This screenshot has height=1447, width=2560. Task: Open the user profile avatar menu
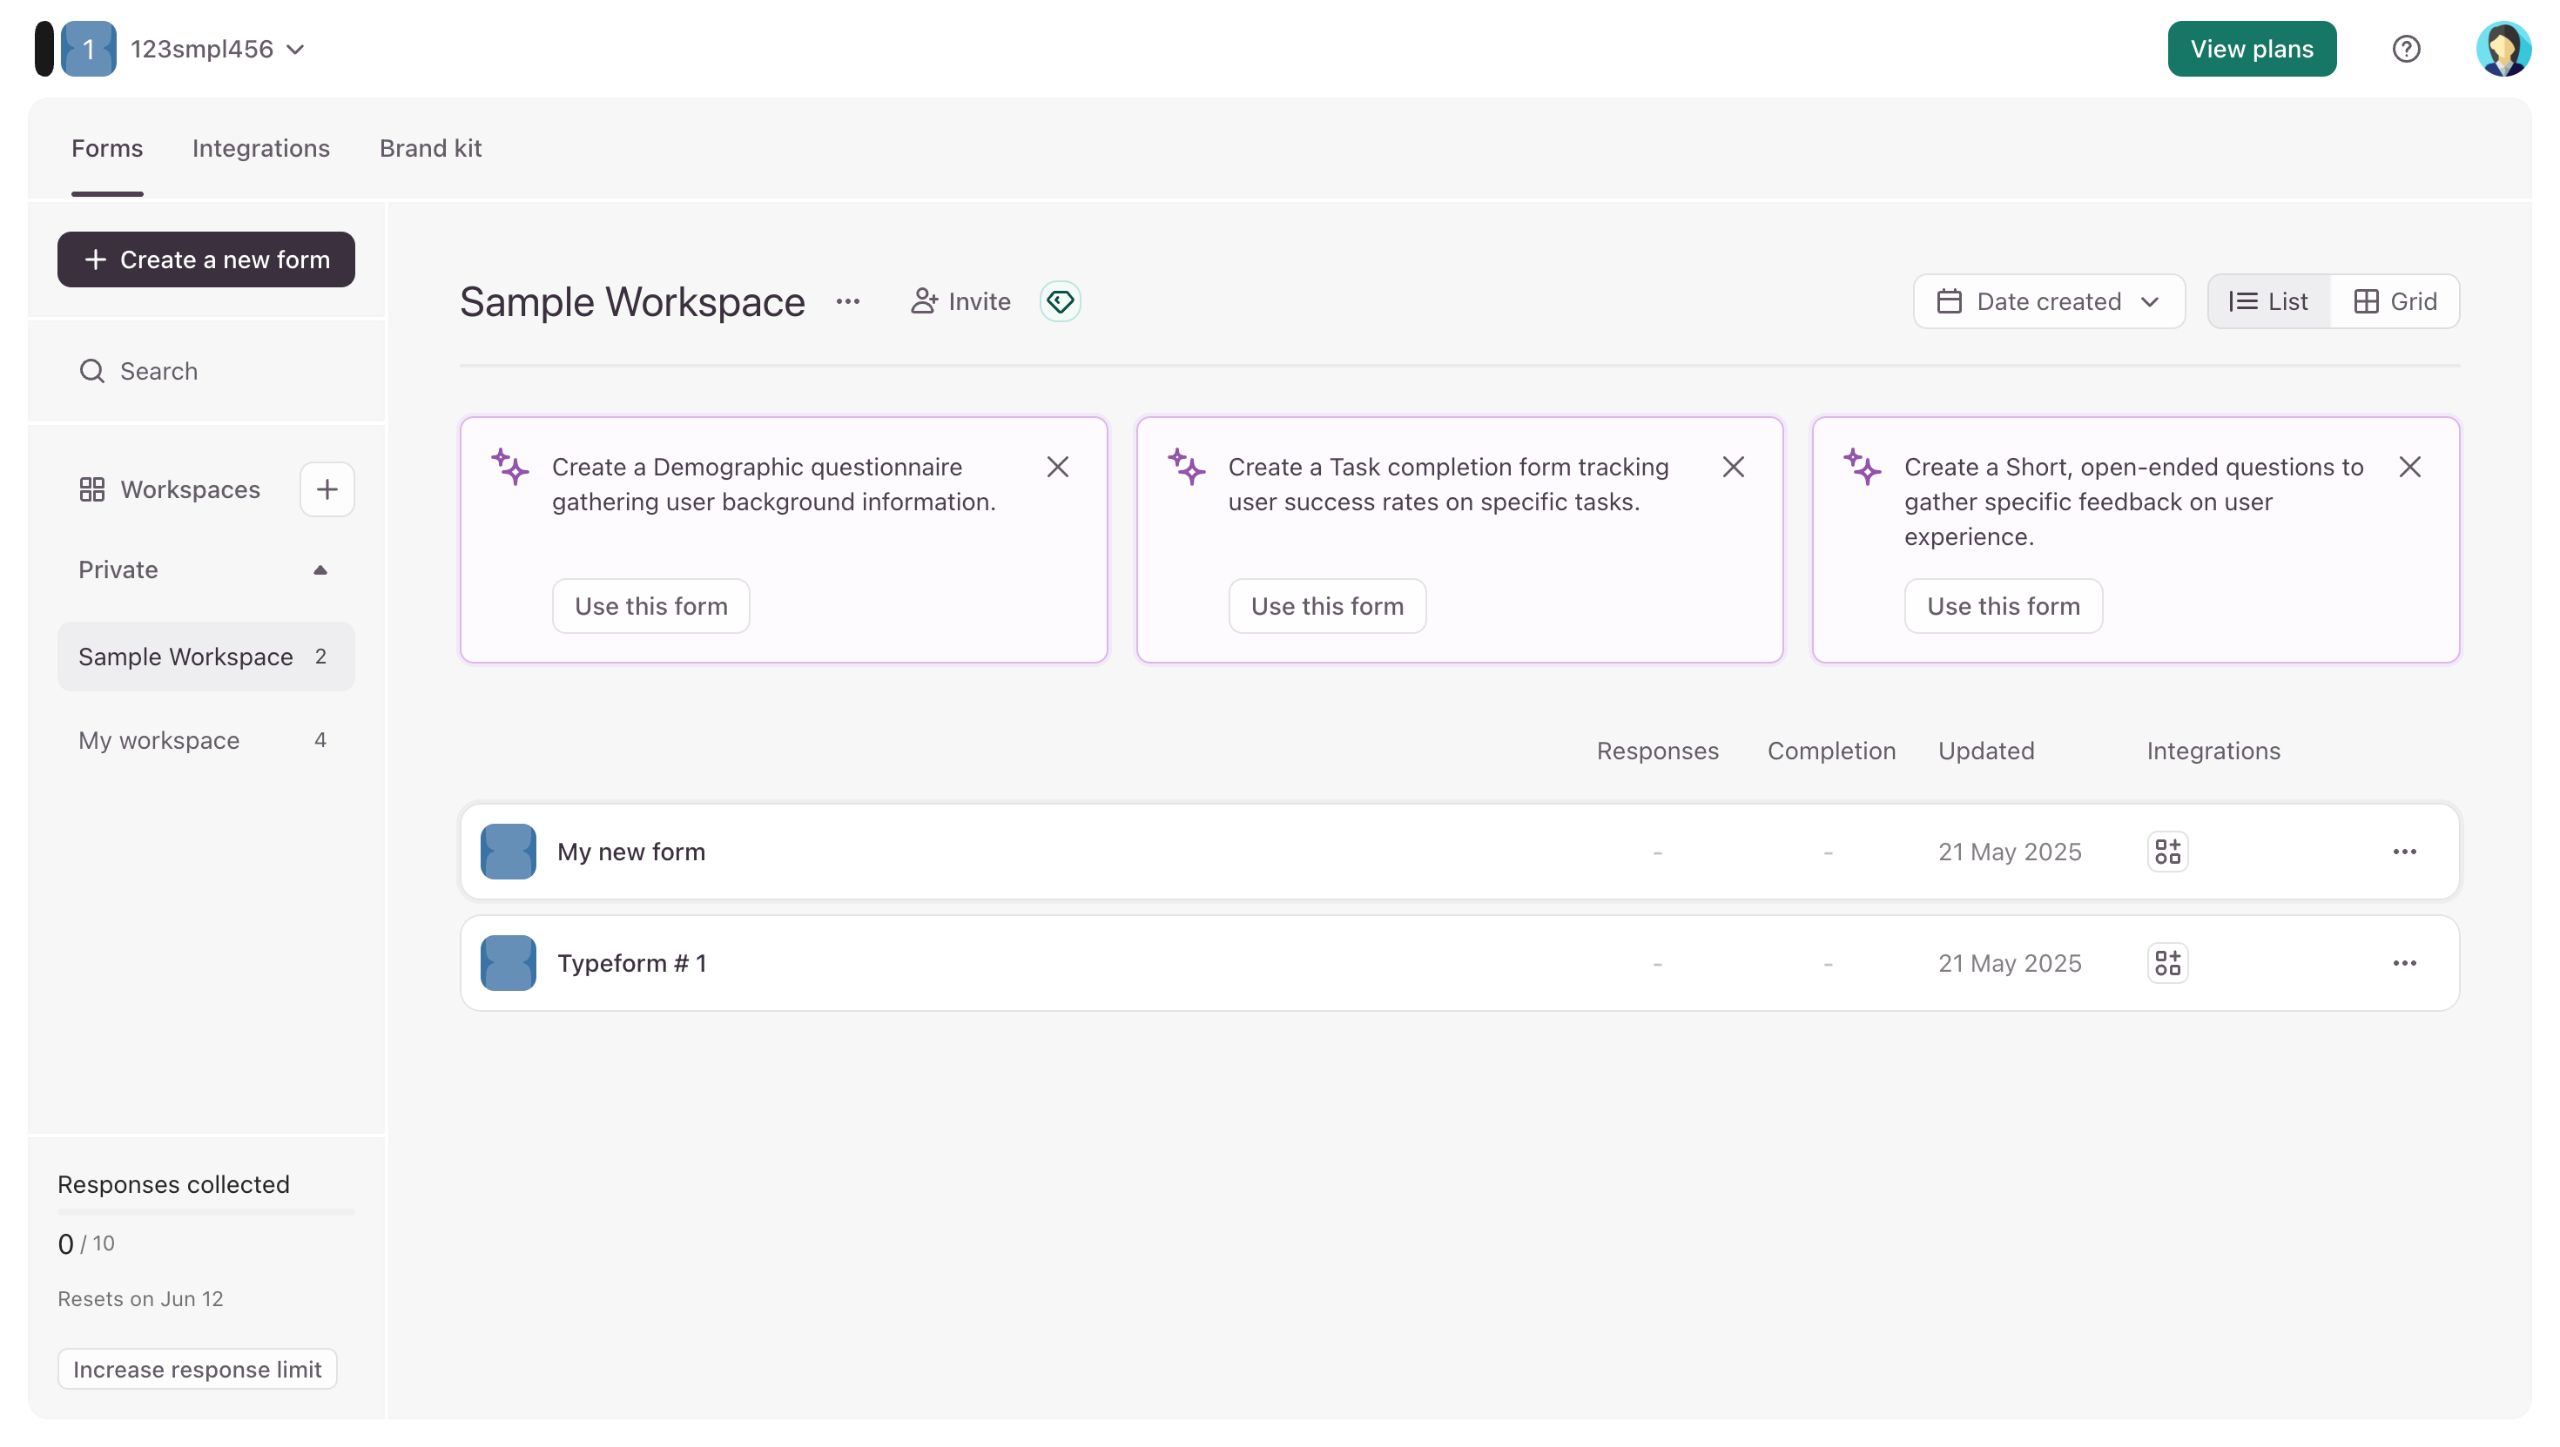(2502, 49)
